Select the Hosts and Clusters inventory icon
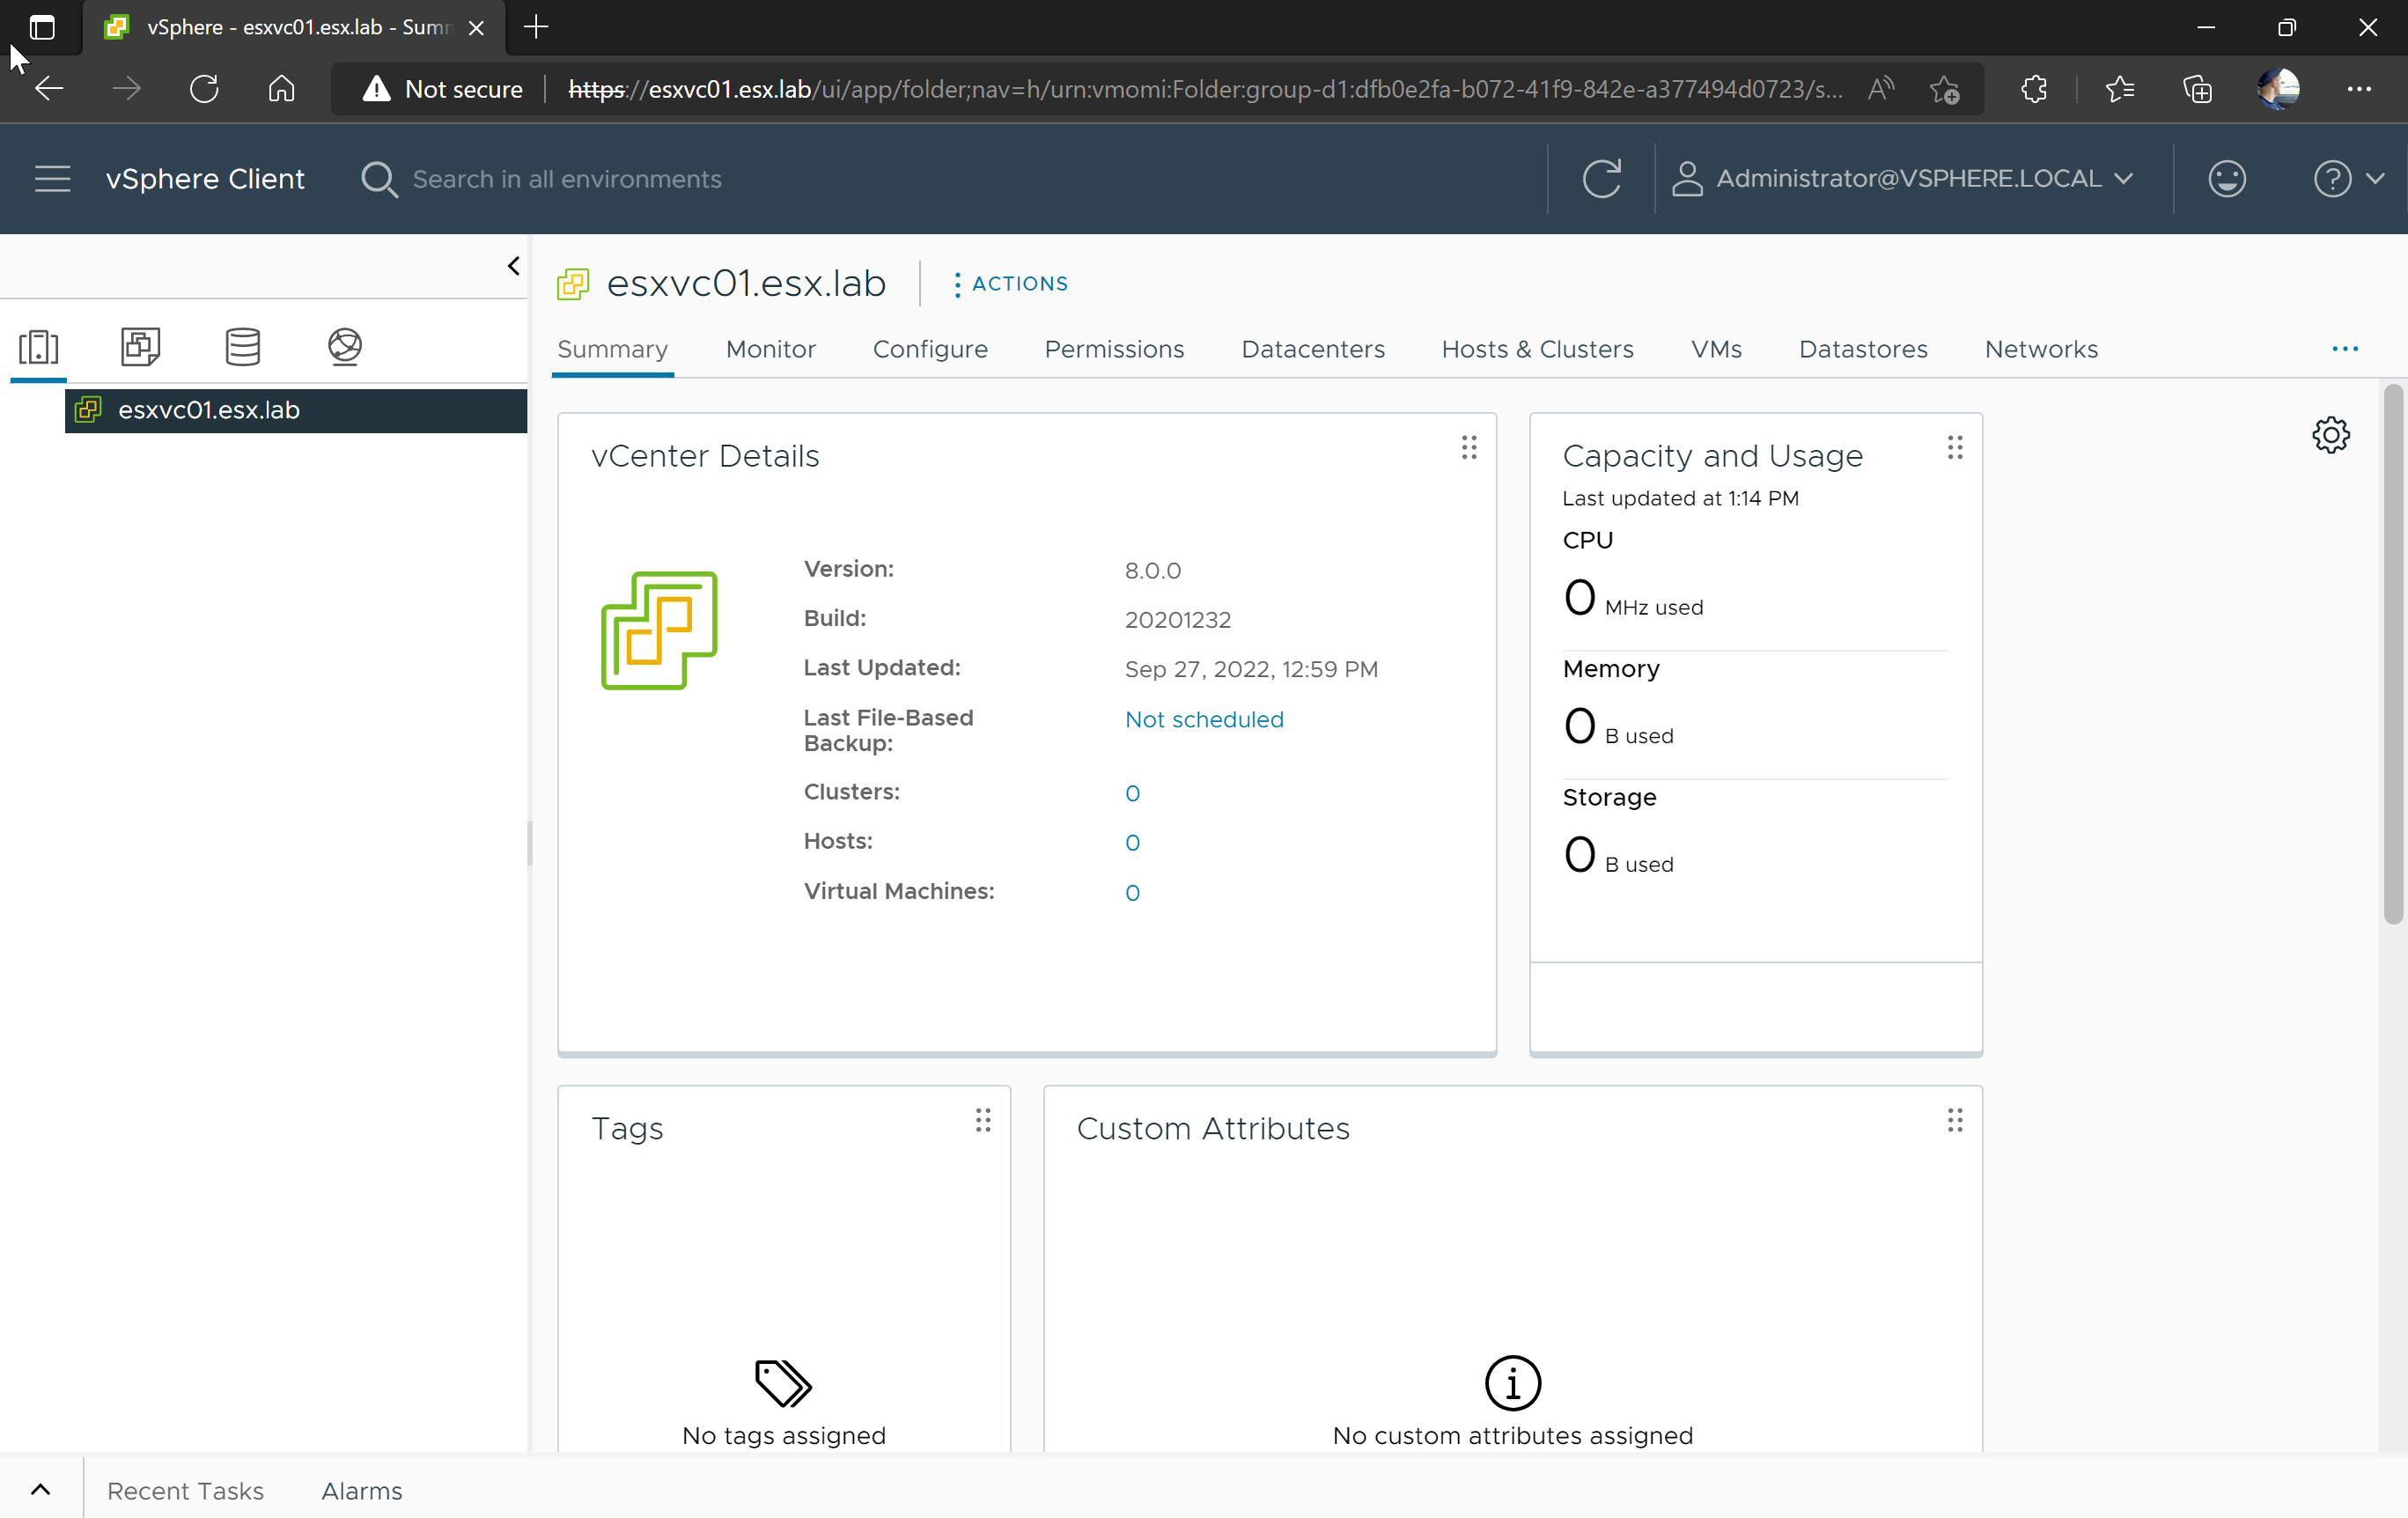Image resolution: width=2408 pixels, height=1518 pixels. pyautogui.click(x=40, y=347)
